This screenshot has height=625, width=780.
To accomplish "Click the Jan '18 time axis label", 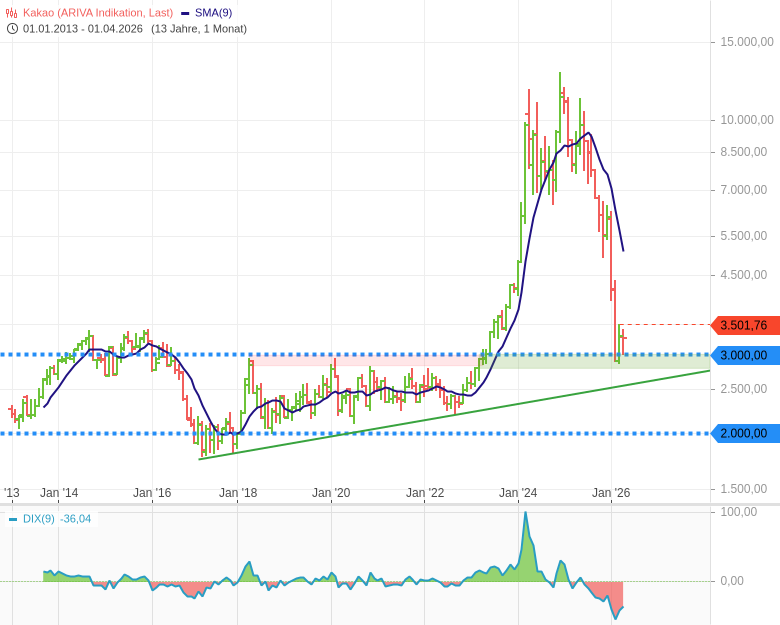I will click(238, 493).
